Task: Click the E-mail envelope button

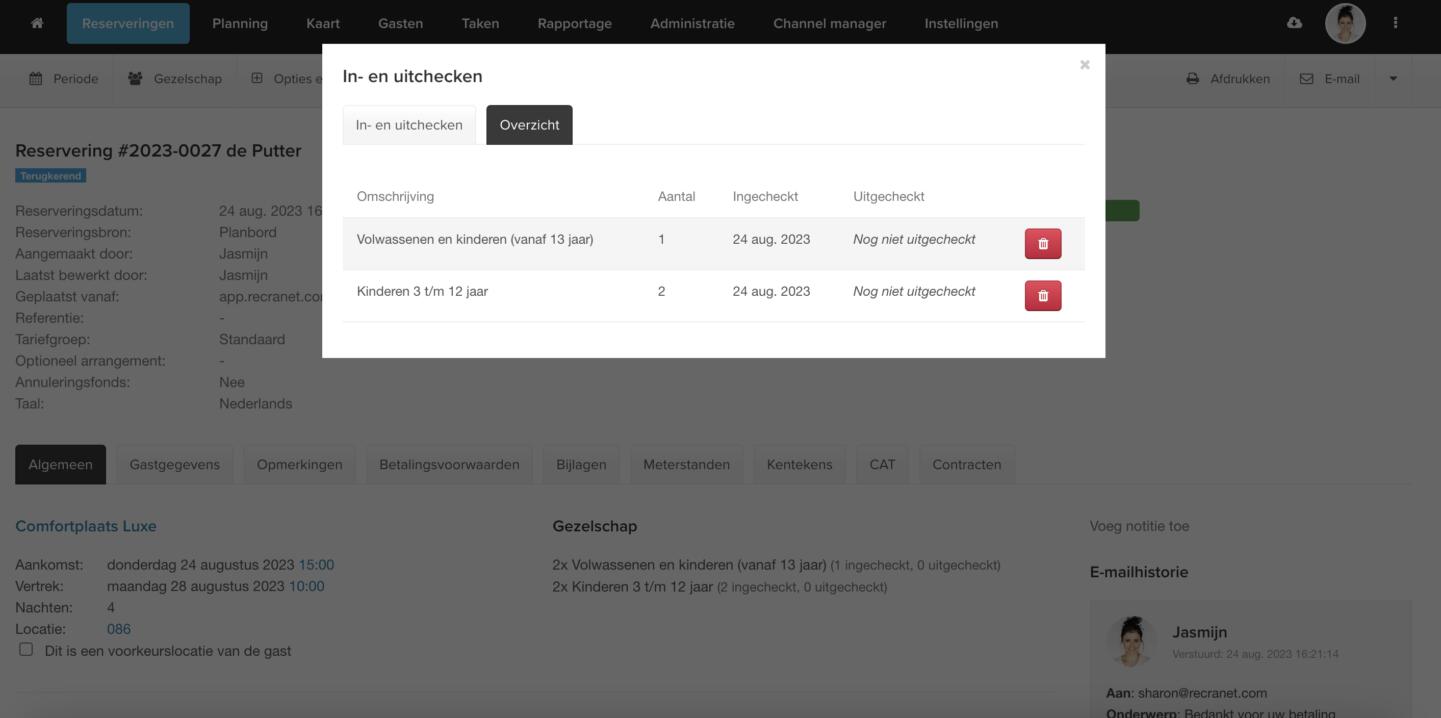Action: tap(1329, 79)
